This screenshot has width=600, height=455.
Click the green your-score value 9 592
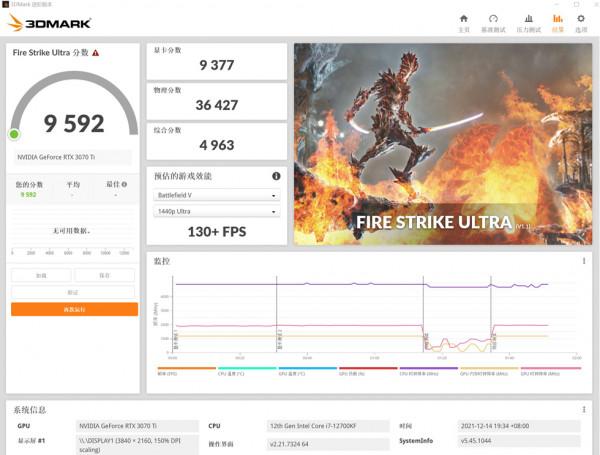pyautogui.click(x=28, y=194)
